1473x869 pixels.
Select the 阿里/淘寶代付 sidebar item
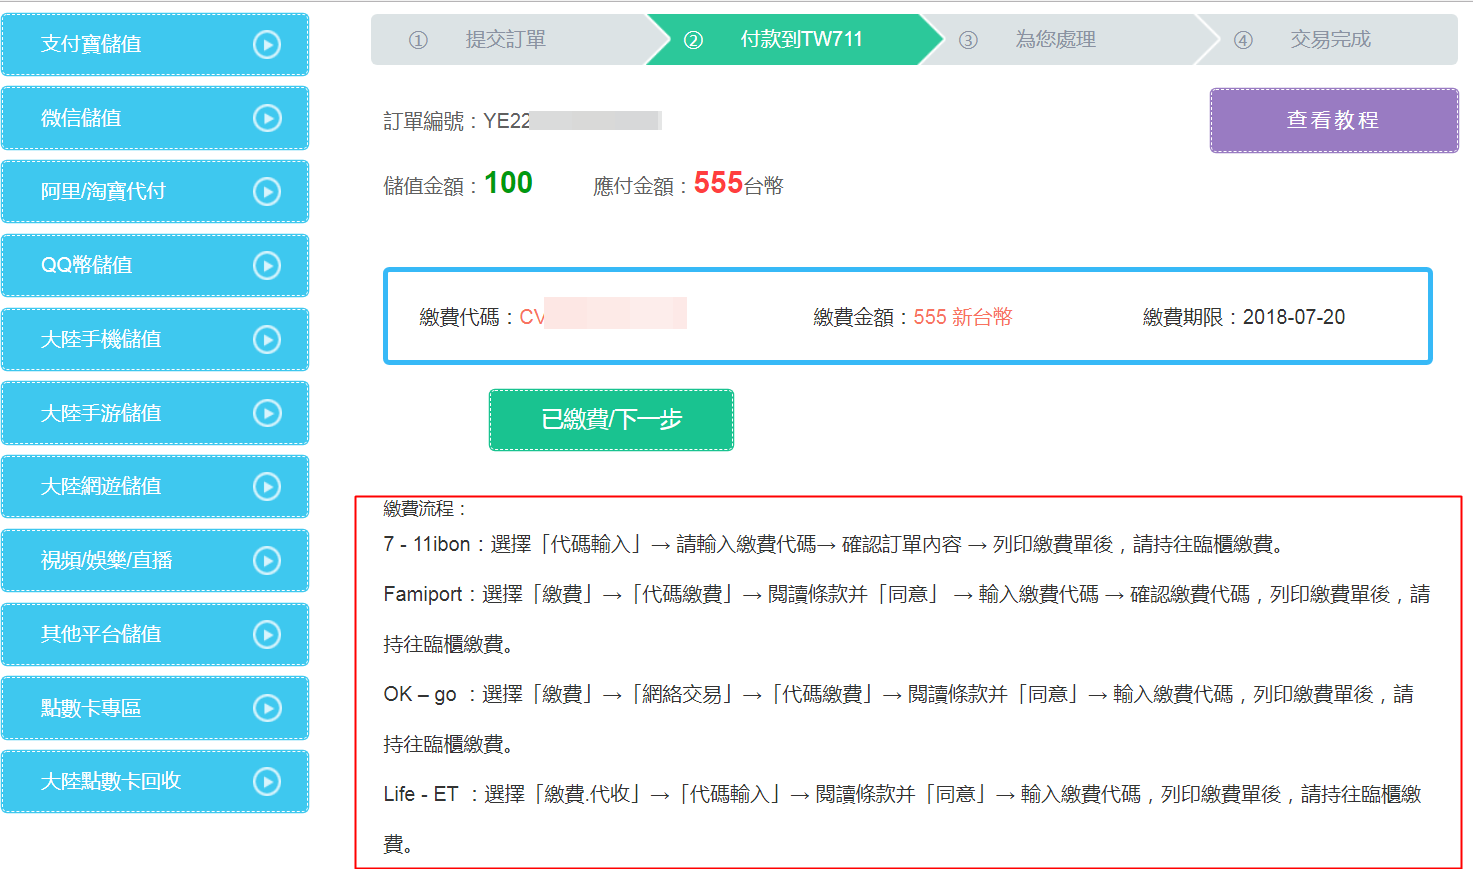[x=155, y=191]
